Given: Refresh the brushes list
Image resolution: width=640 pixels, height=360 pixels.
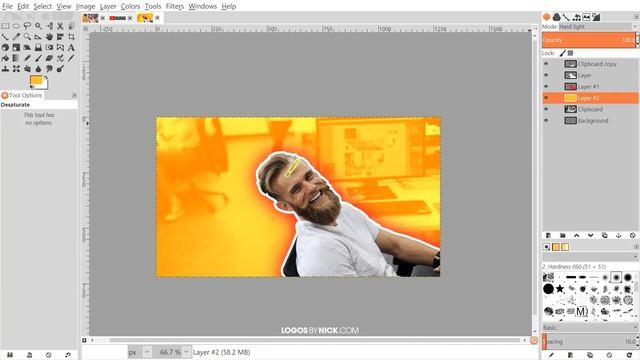Looking at the screenshot, I should pos(629,355).
